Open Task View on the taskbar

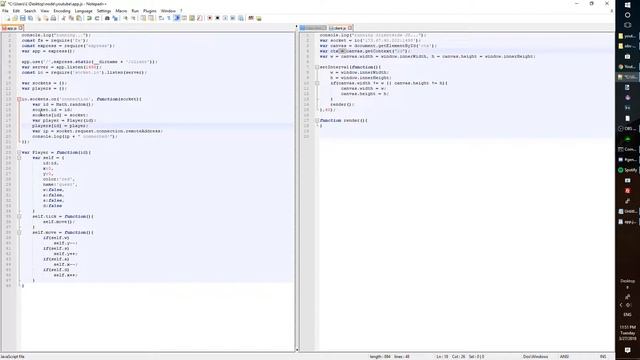(627, 25)
